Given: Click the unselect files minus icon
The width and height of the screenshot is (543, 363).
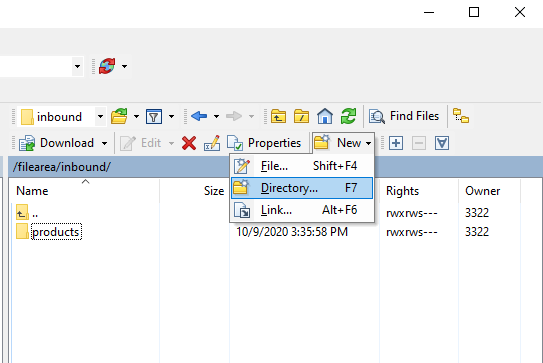Looking at the screenshot, I should click(419, 143).
